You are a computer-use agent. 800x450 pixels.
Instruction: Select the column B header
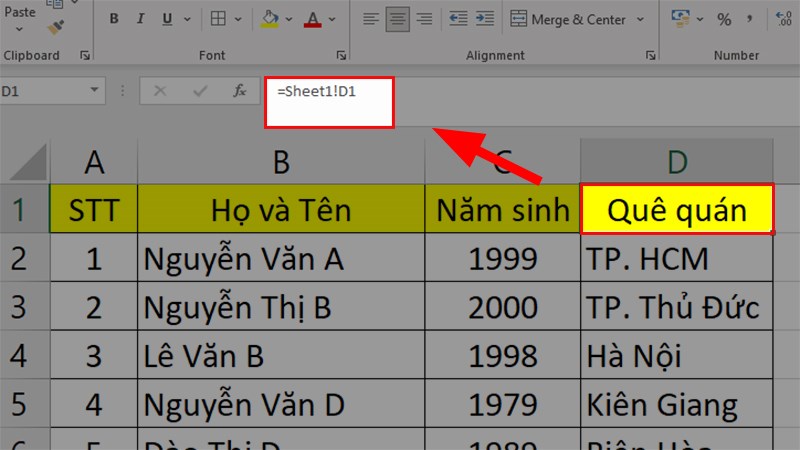pyautogui.click(x=281, y=159)
